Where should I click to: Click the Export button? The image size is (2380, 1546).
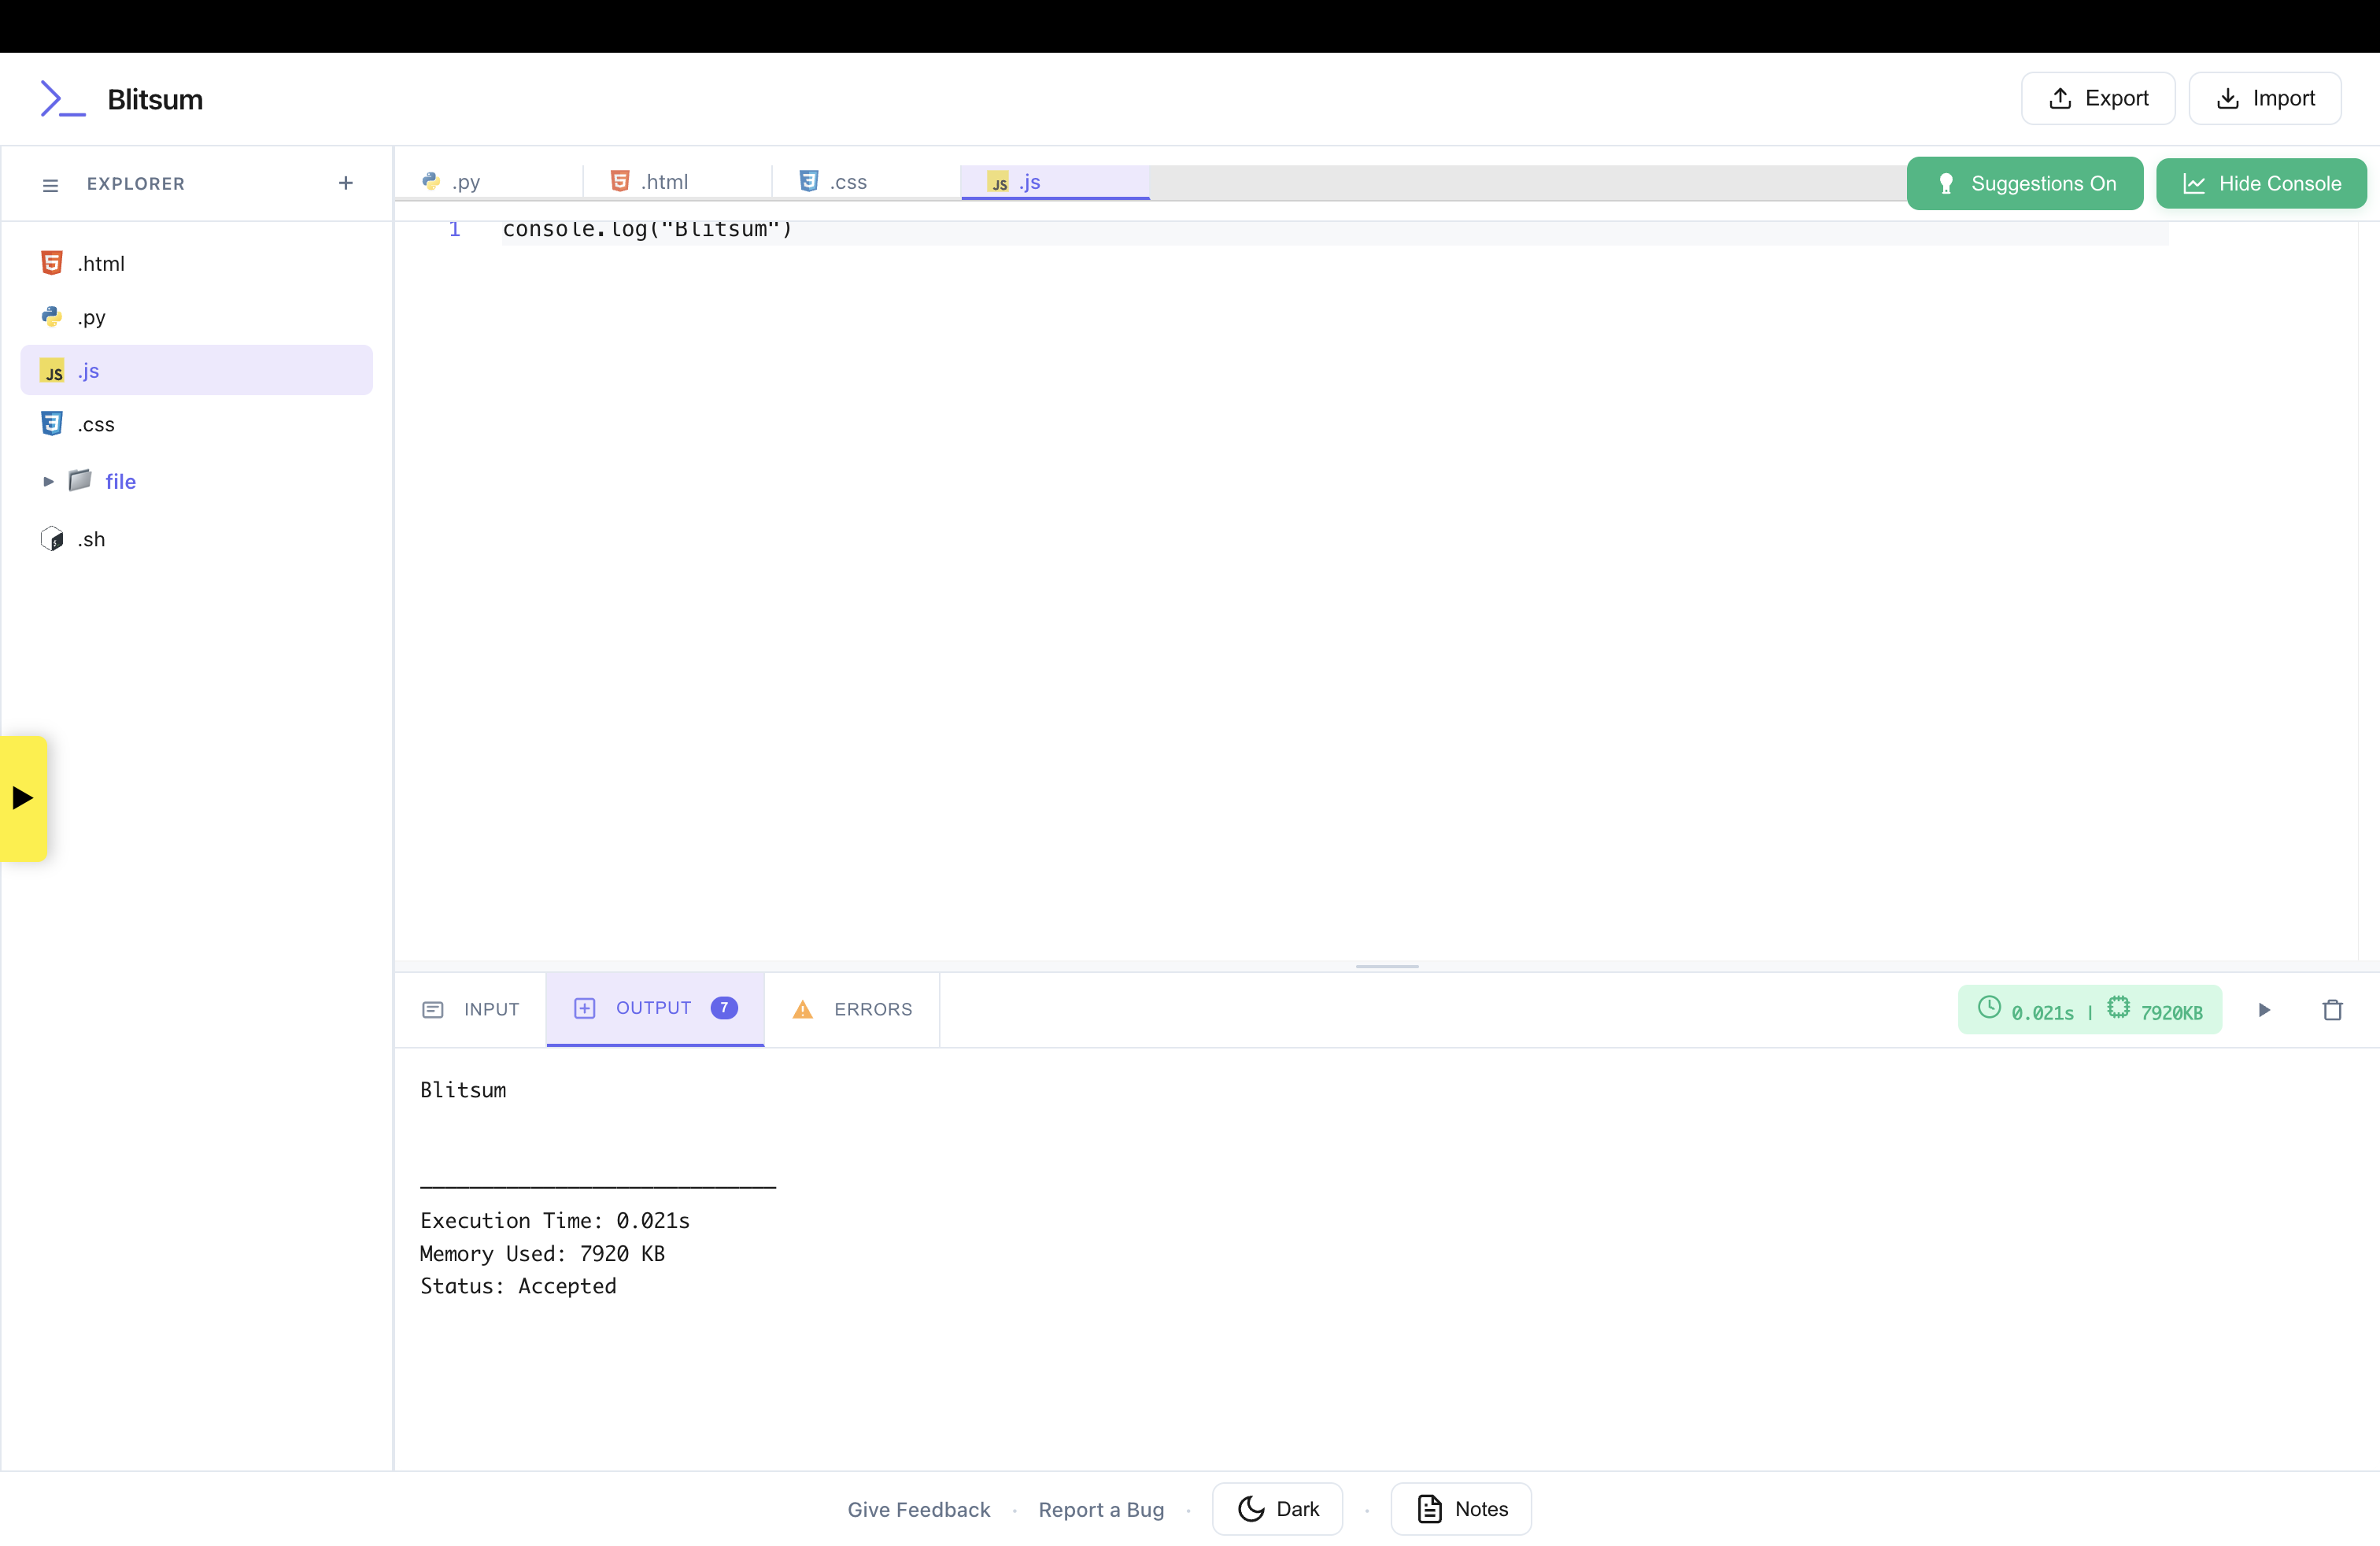click(x=2097, y=98)
